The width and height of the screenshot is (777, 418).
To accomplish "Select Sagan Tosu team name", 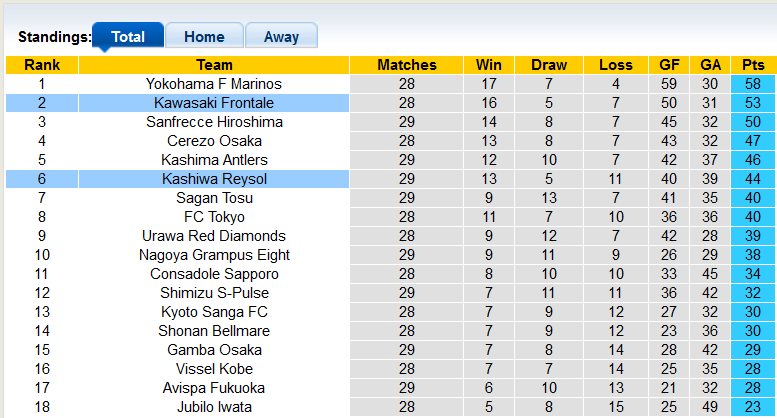I will [214, 198].
